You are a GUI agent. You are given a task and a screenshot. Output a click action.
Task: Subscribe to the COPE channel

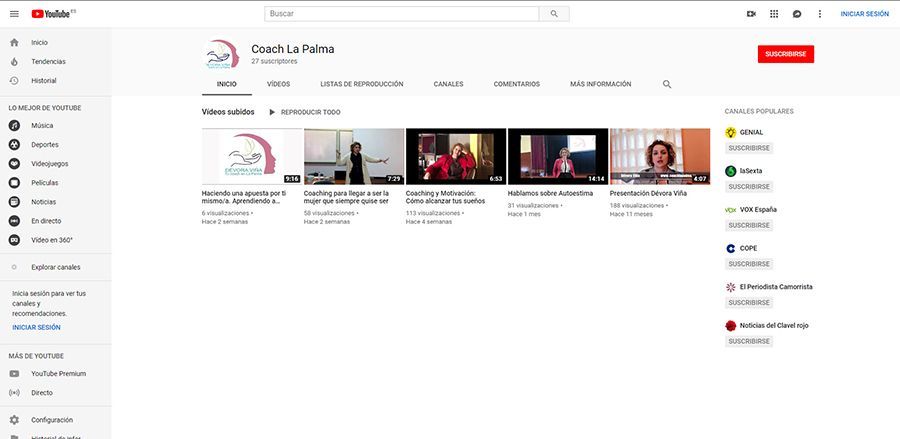[x=748, y=264]
